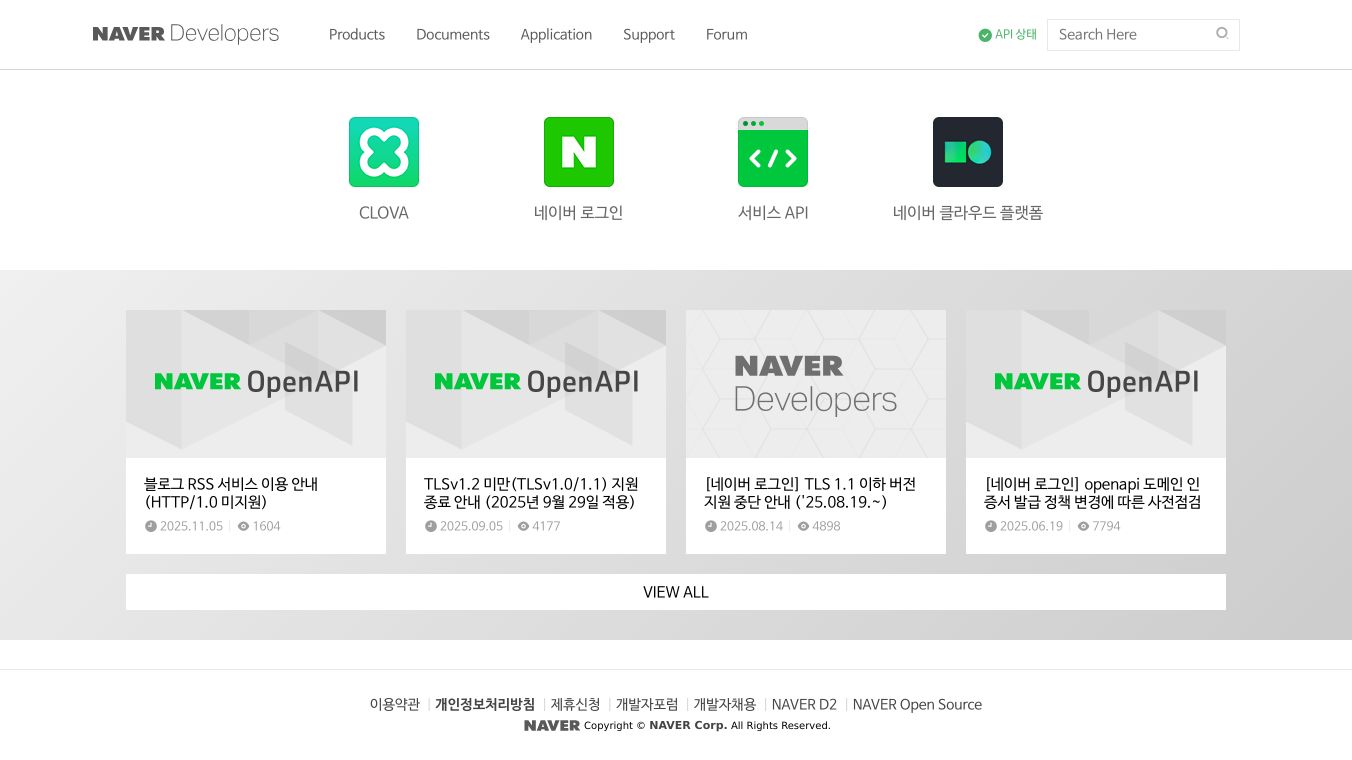Open the TLSv1.2 support end notice

(531, 492)
